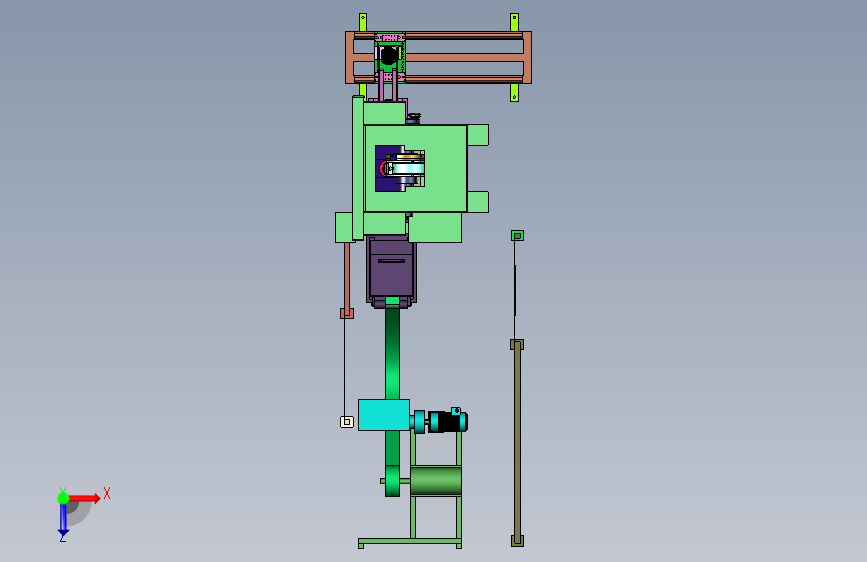This screenshot has width=867, height=562.
Task: Select the yellow-green bracket at top right
Action: [x=514, y=23]
